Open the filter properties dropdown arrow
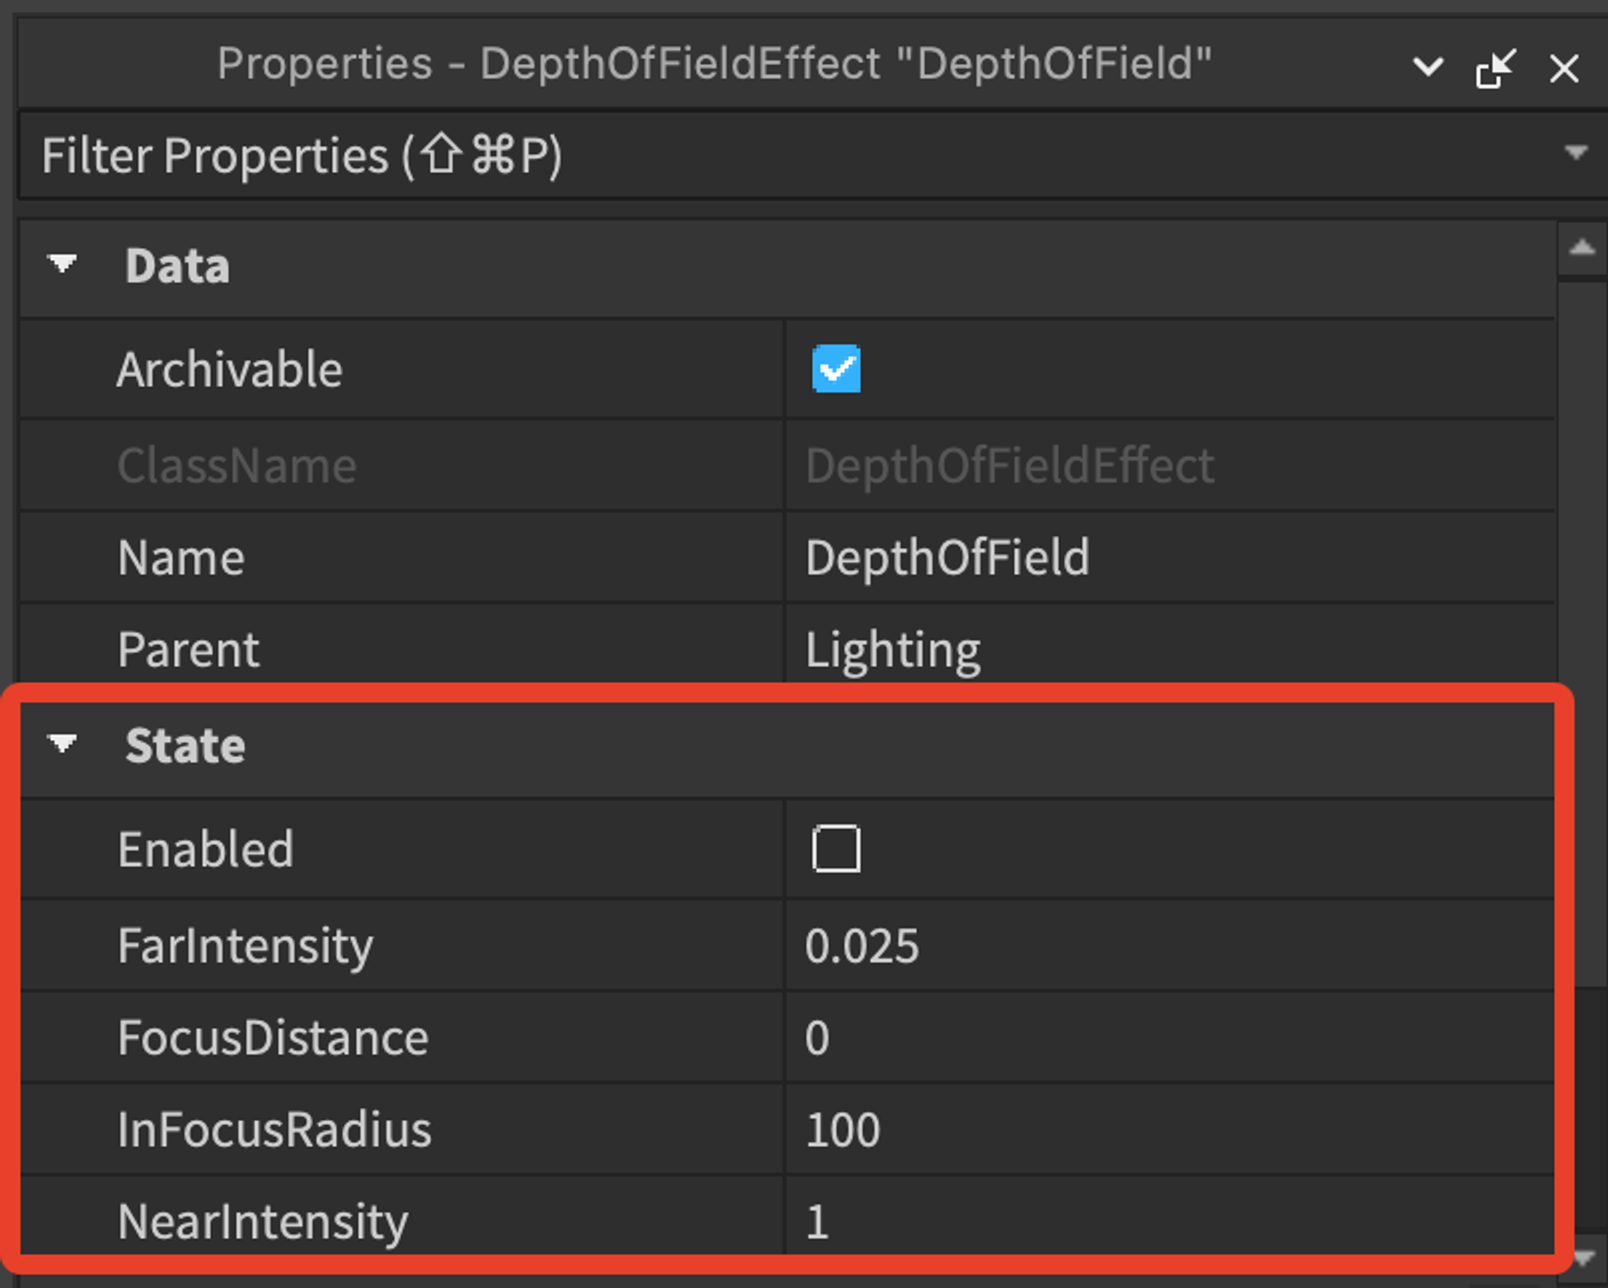 coord(1576,153)
